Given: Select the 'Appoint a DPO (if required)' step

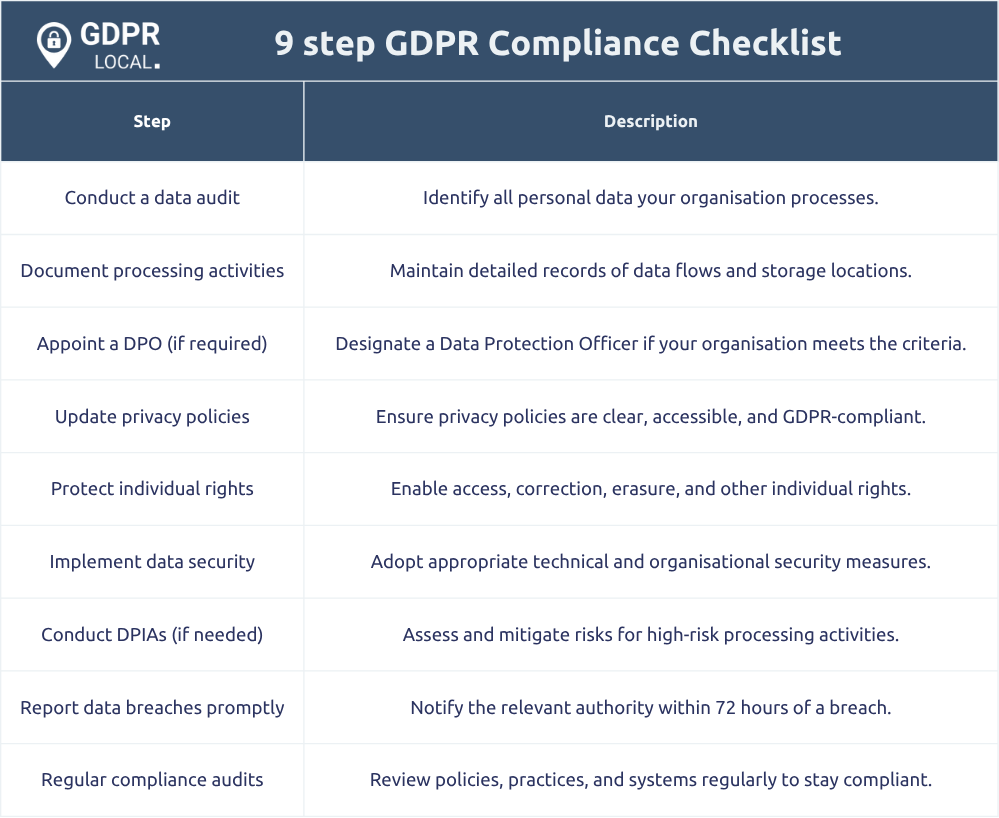Looking at the screenshot, I should (152, 343).
